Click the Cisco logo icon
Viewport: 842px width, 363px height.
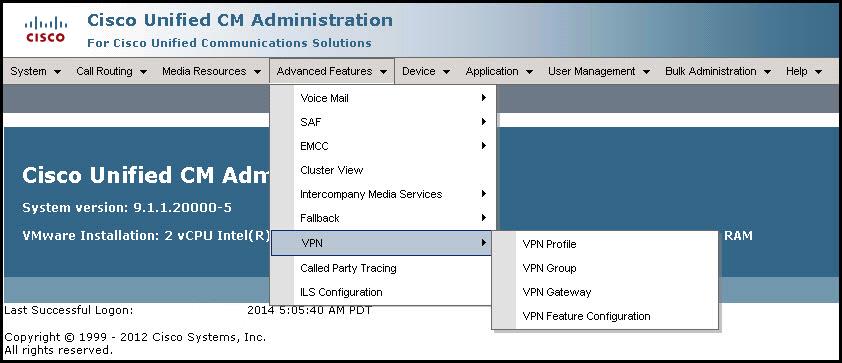point(46,30)
